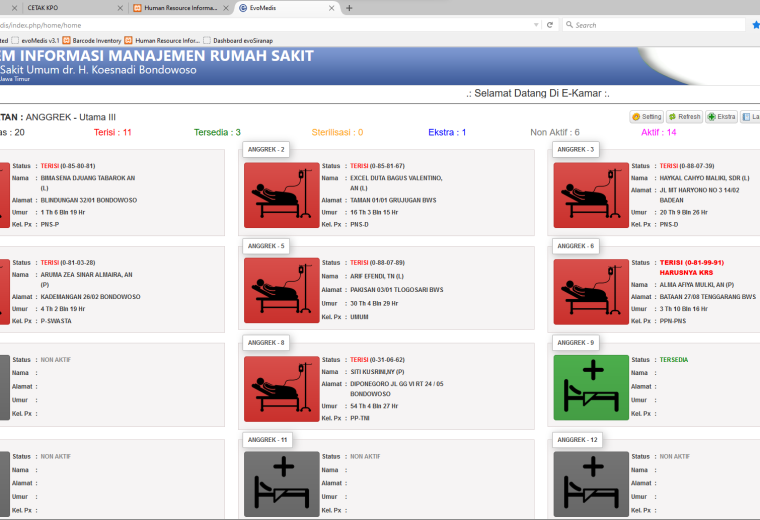
Task: Select the ANGGREK - 8 occupied bed icon
Action: 282,389
